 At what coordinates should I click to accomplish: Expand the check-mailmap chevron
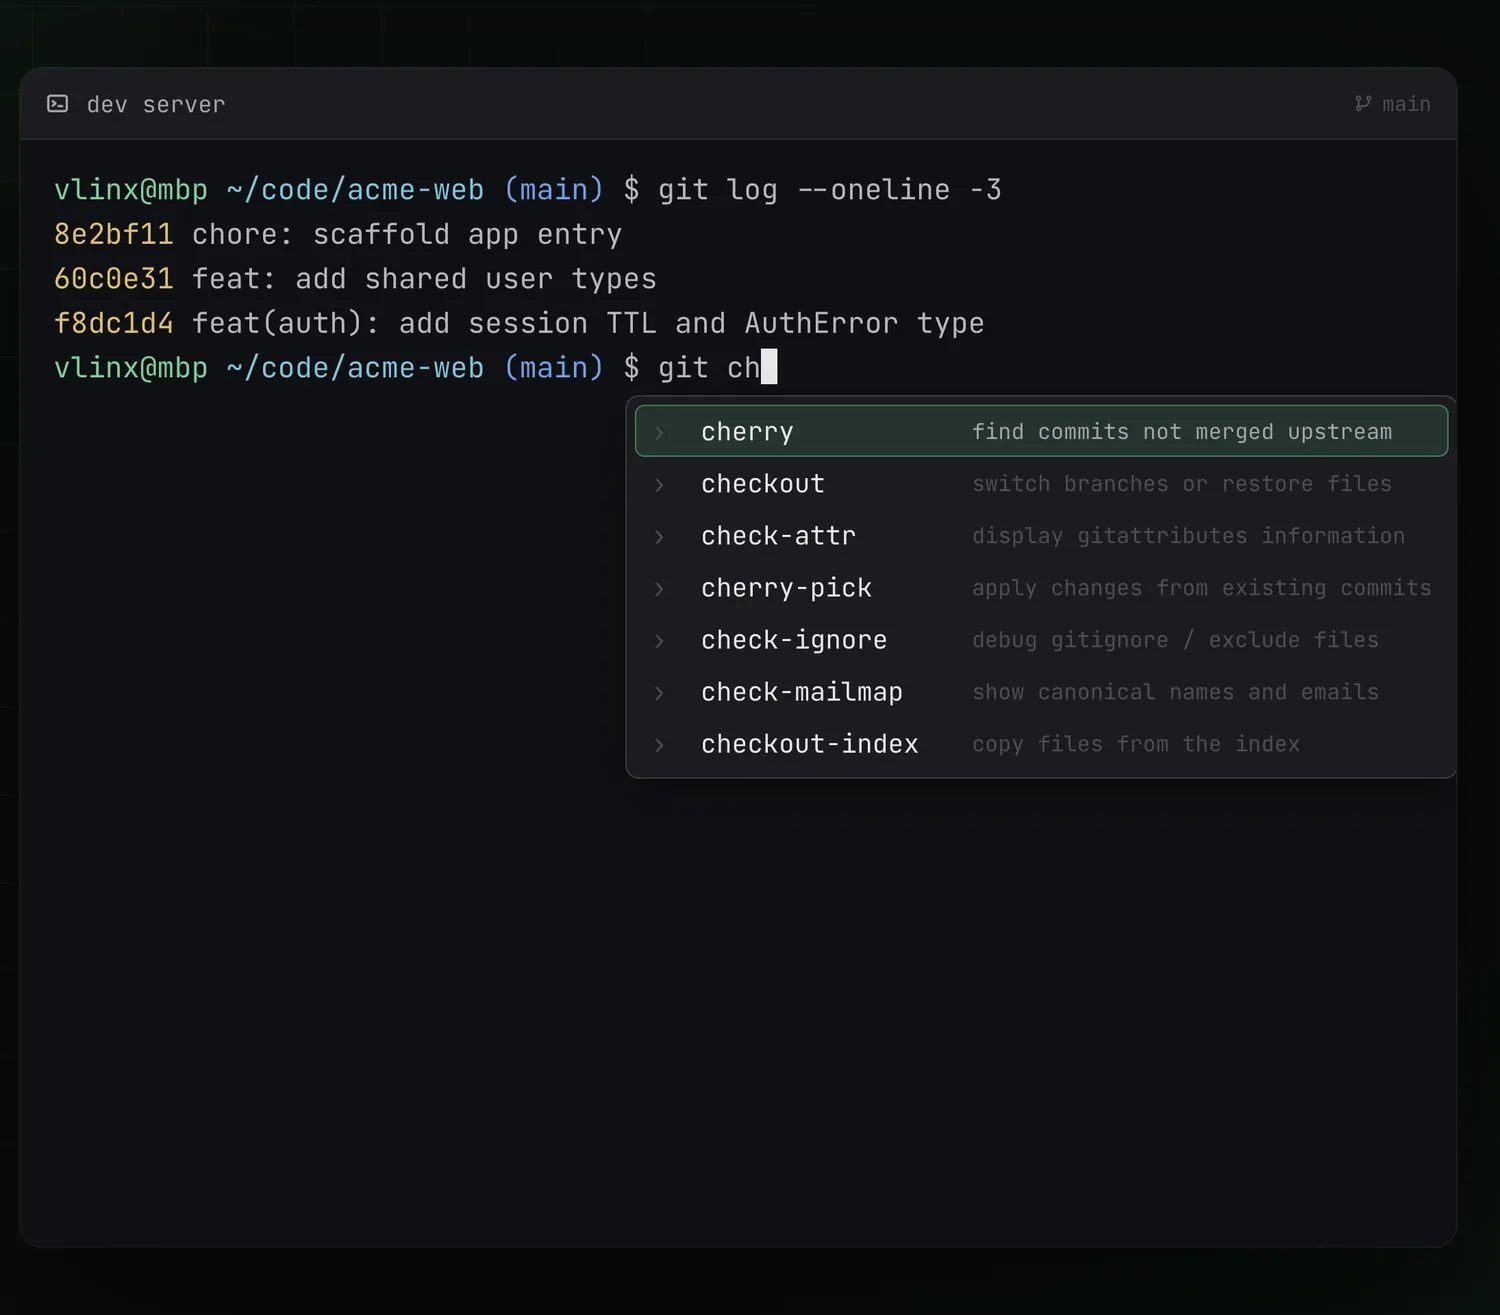tap(659, 693)
